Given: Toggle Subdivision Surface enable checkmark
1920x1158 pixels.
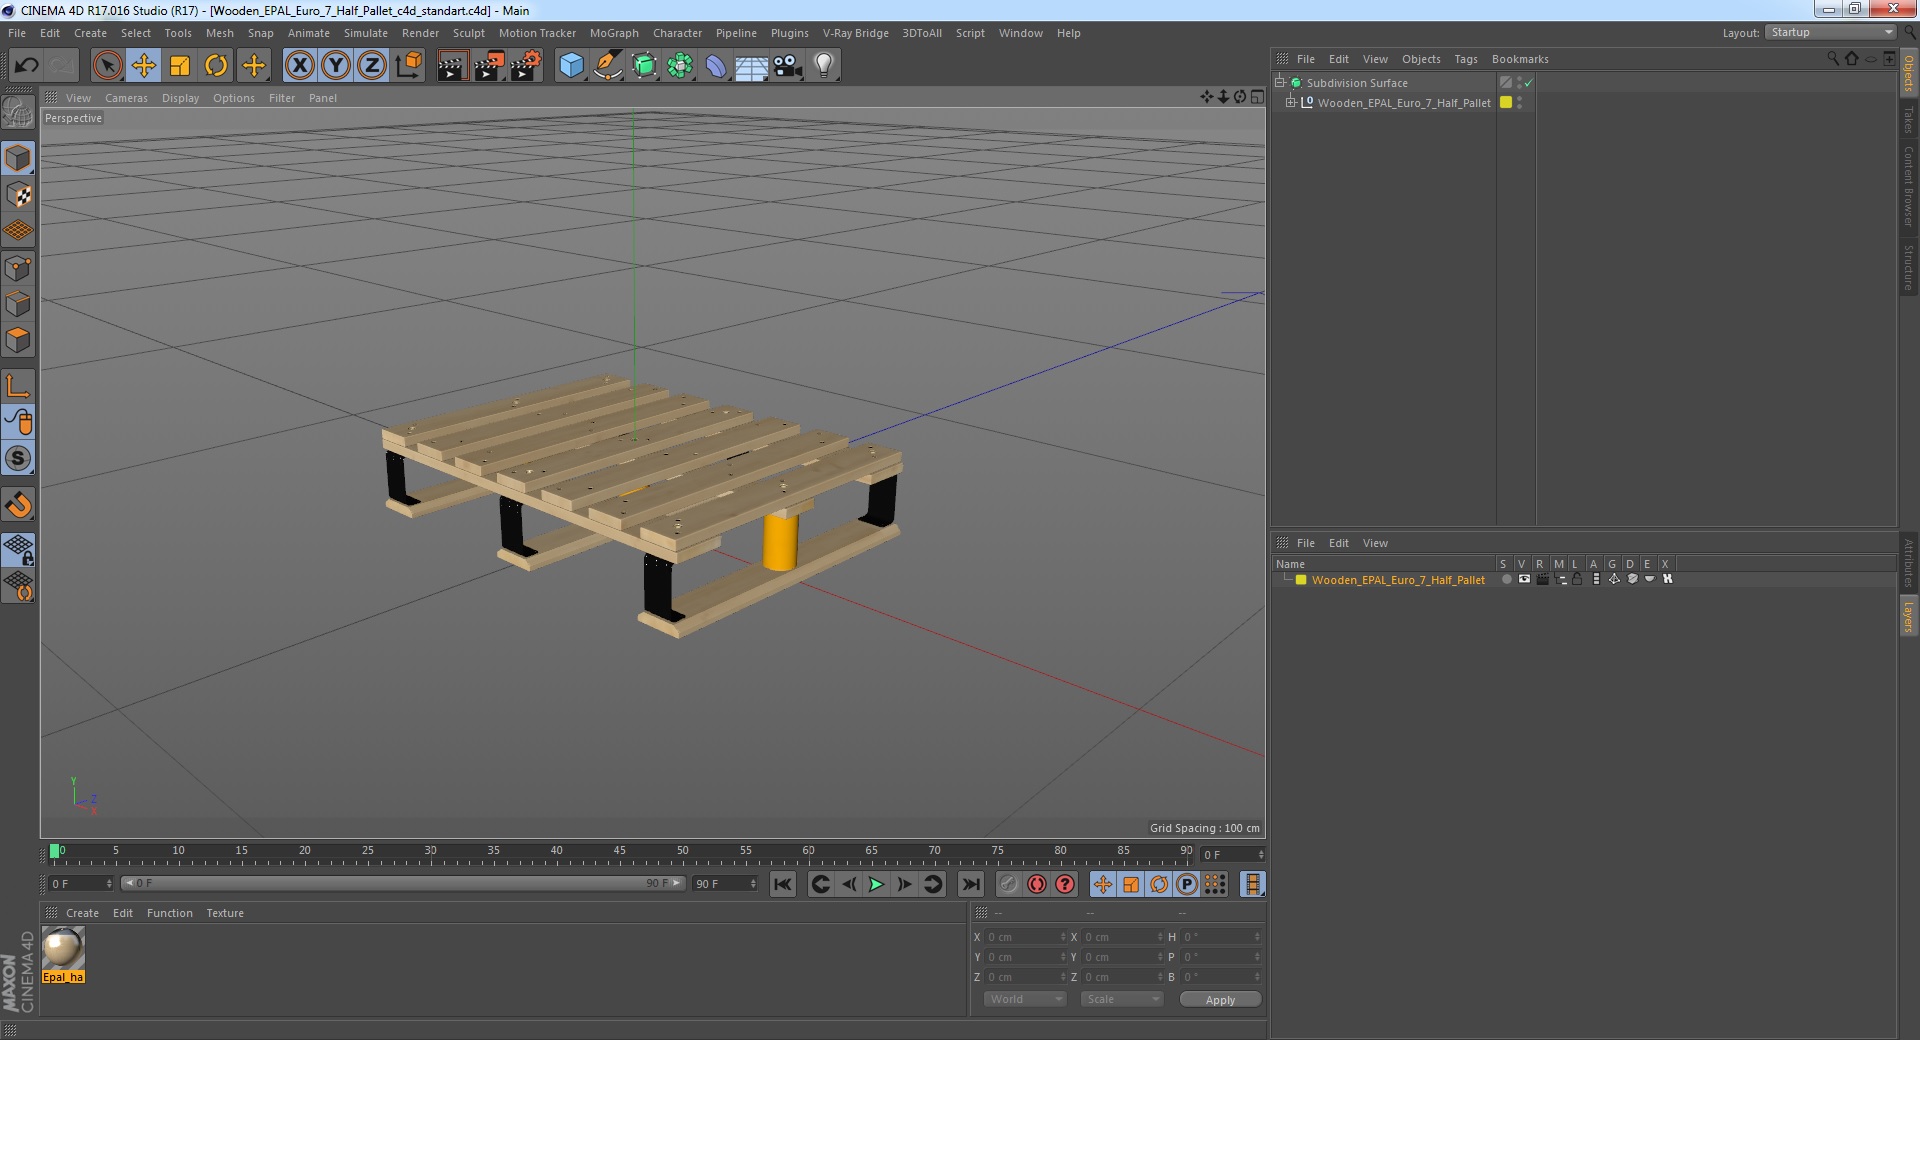Looking at the screenshot, I should pos(1528,83).
